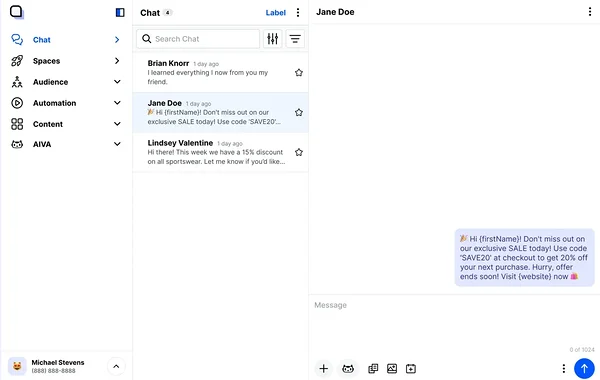Open the Jane Doe conversation options menu
The width and height of the screenshot is (600, 380).
[x=590, y=12]
